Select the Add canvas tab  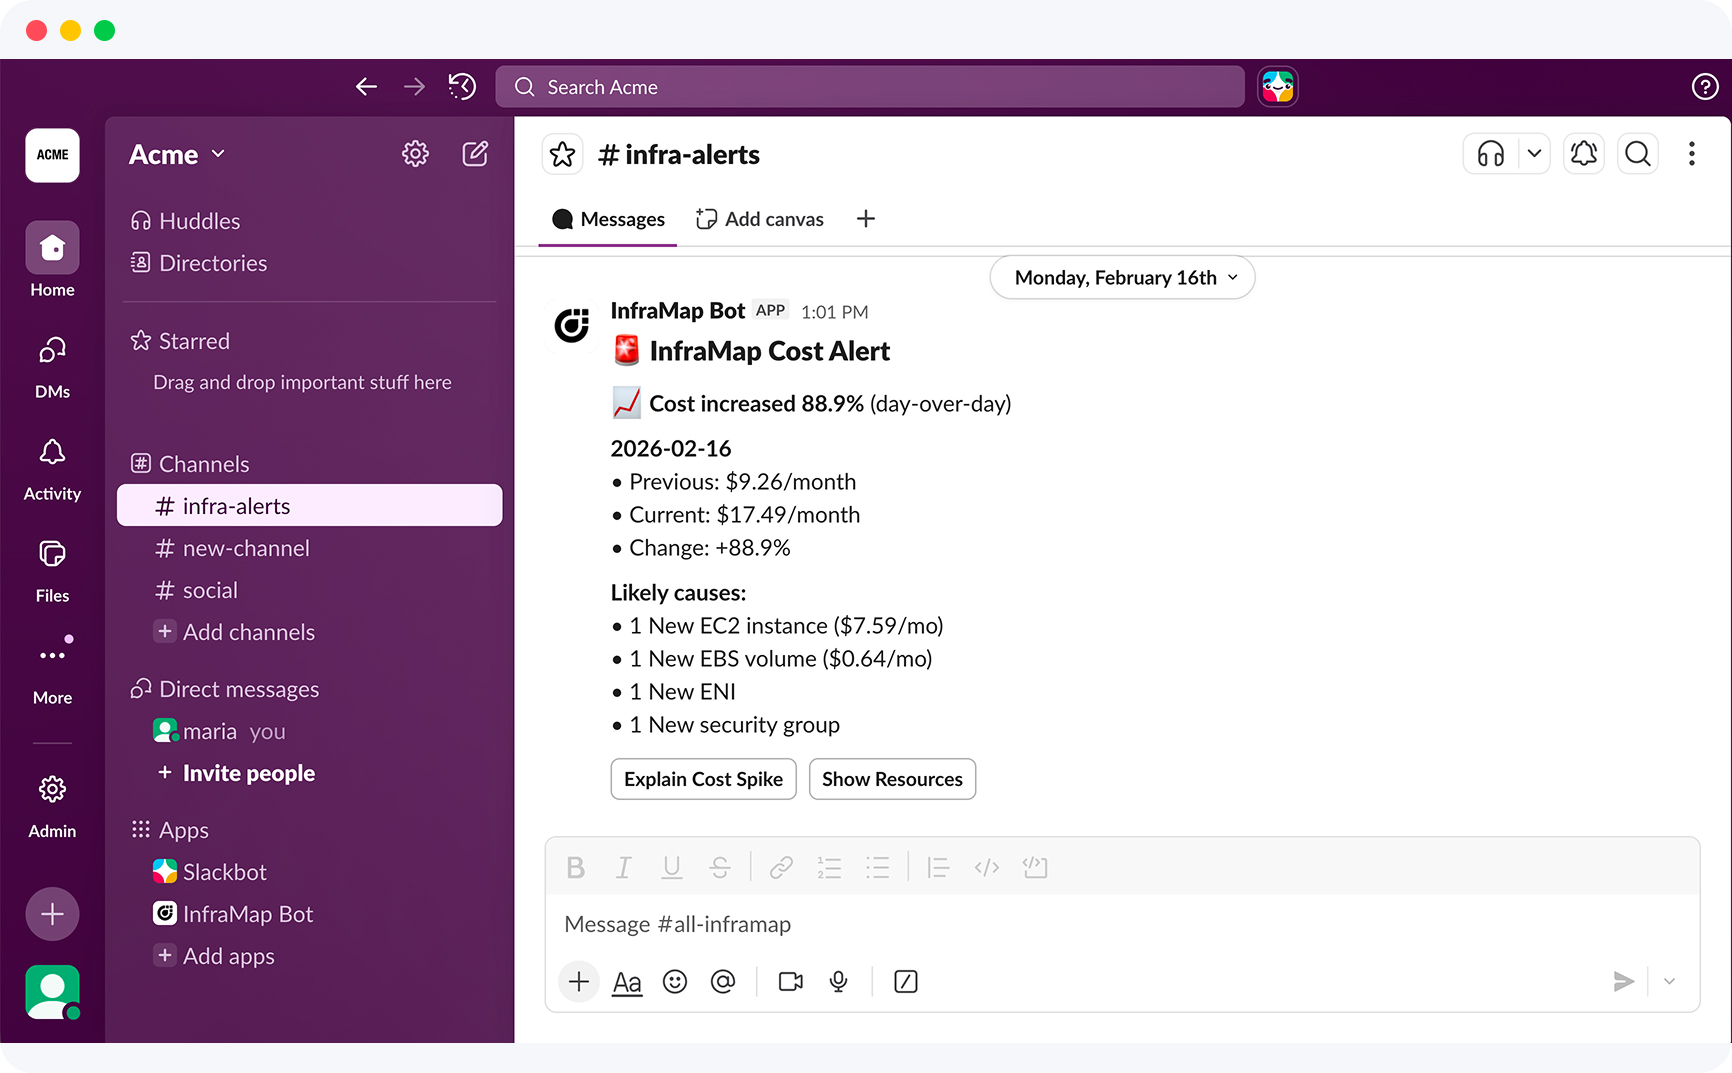point(760,219)
